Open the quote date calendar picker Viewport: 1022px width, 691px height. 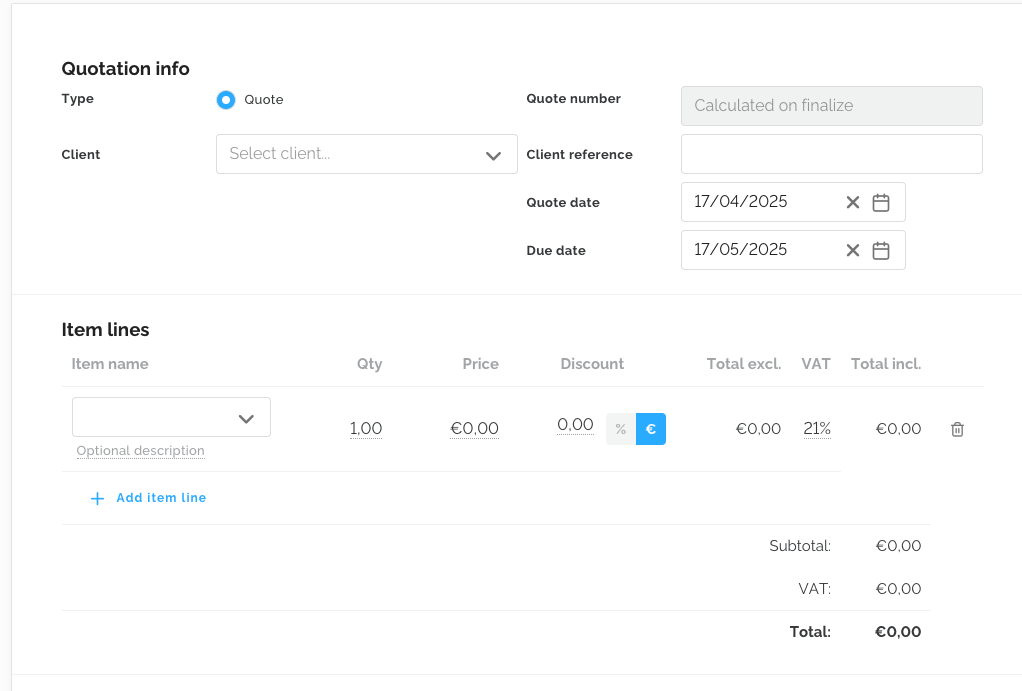tap(881, 202)
